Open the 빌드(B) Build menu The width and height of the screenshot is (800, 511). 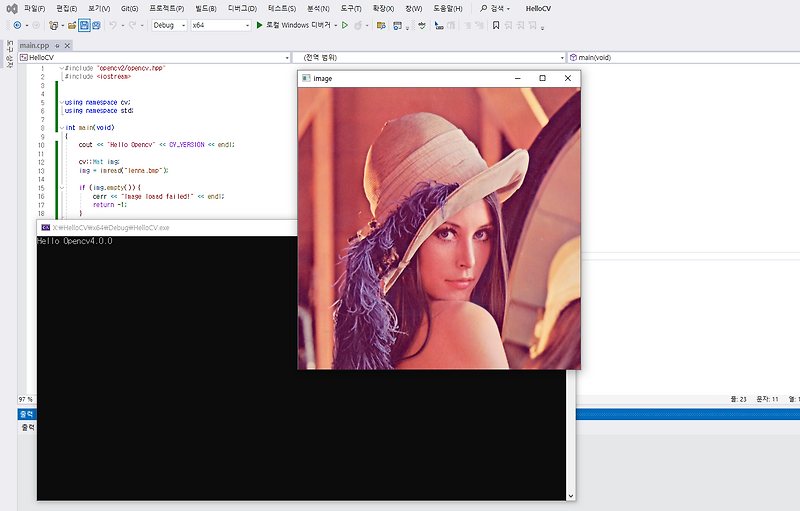click(206, 9)
